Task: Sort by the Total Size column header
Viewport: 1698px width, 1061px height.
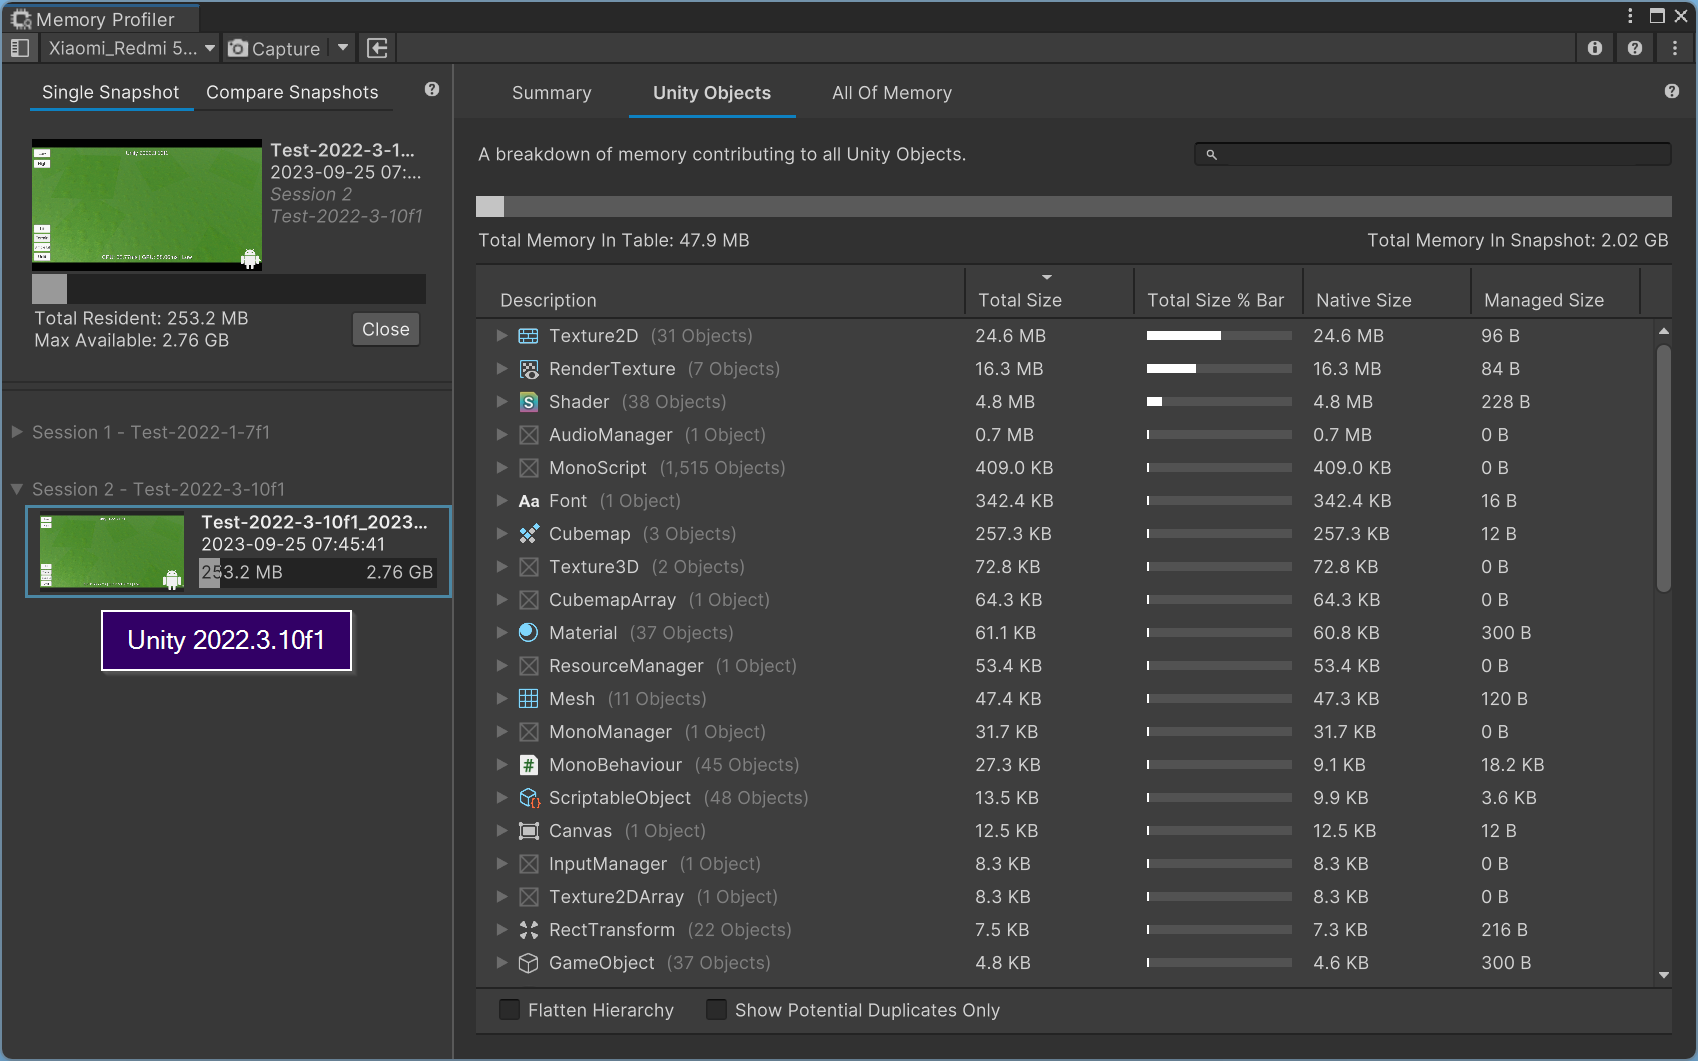Action: [1019, 300]
